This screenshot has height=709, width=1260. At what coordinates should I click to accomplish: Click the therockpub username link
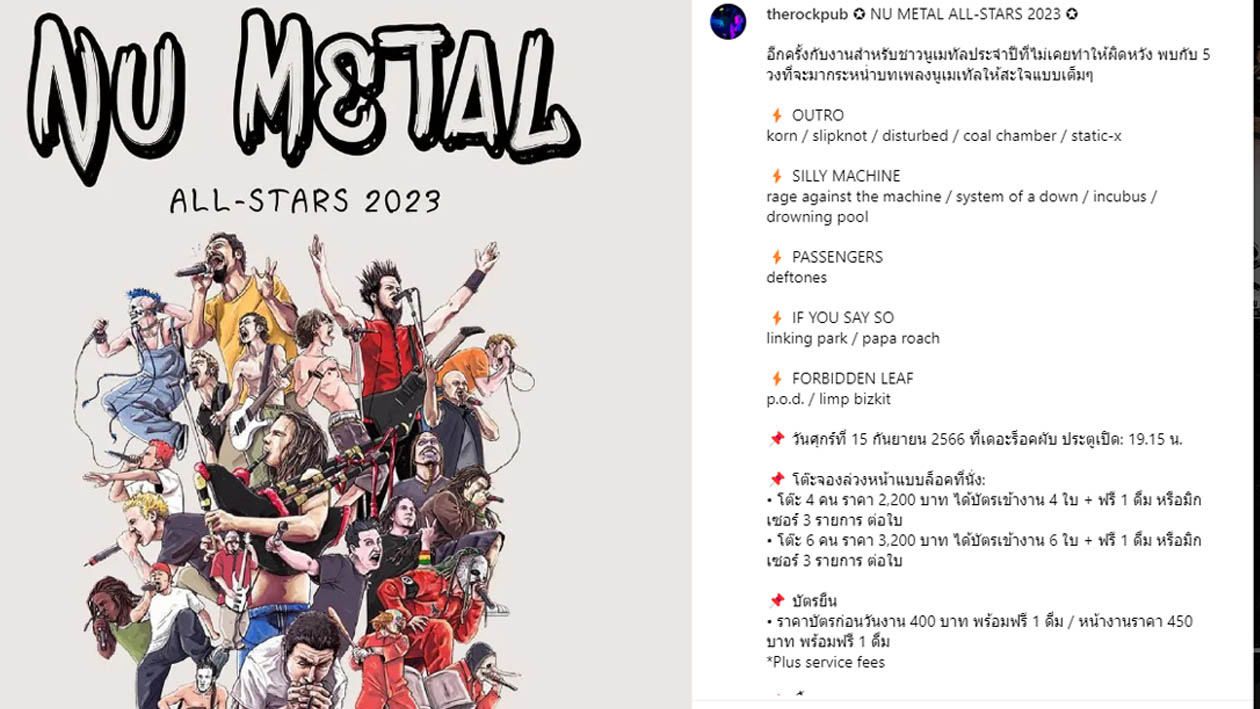point(806,14)
